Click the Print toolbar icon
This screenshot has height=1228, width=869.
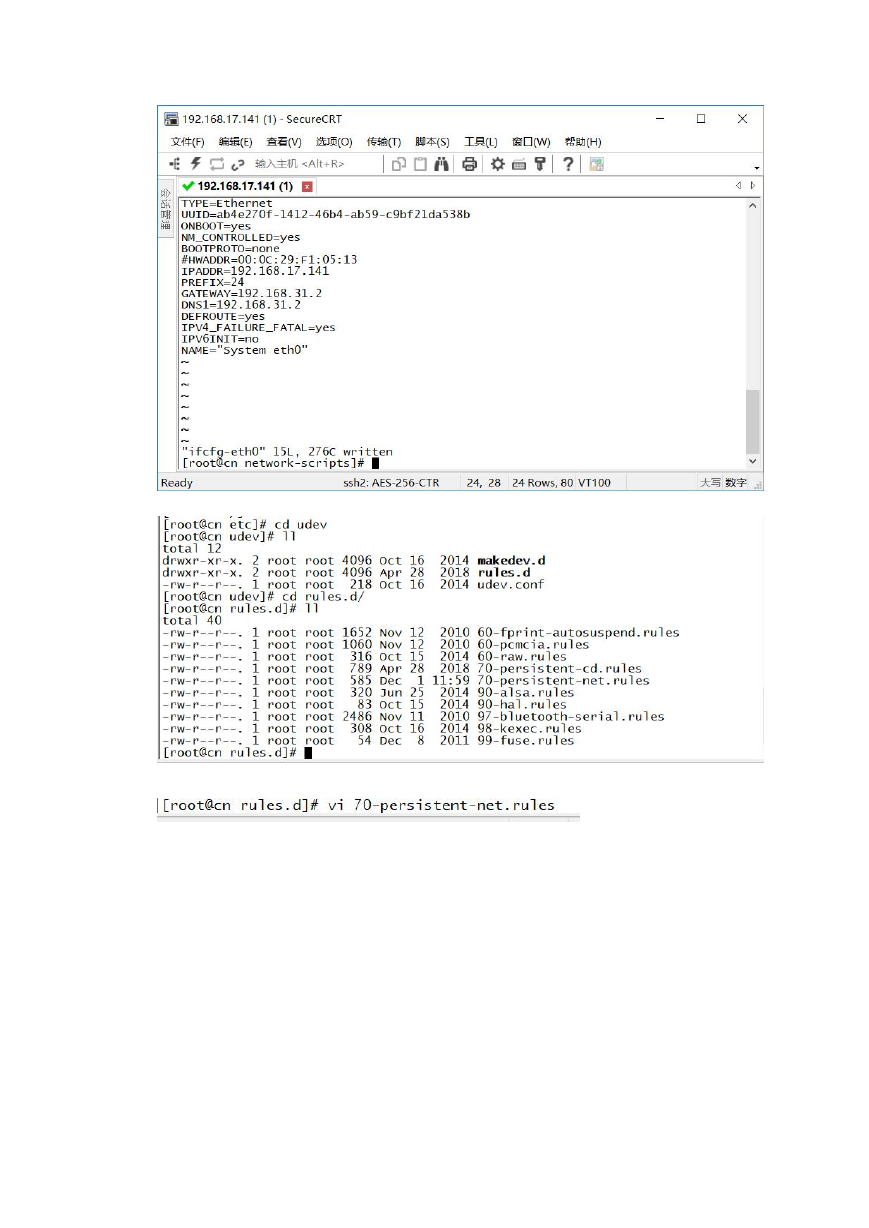tap(469, 164)
